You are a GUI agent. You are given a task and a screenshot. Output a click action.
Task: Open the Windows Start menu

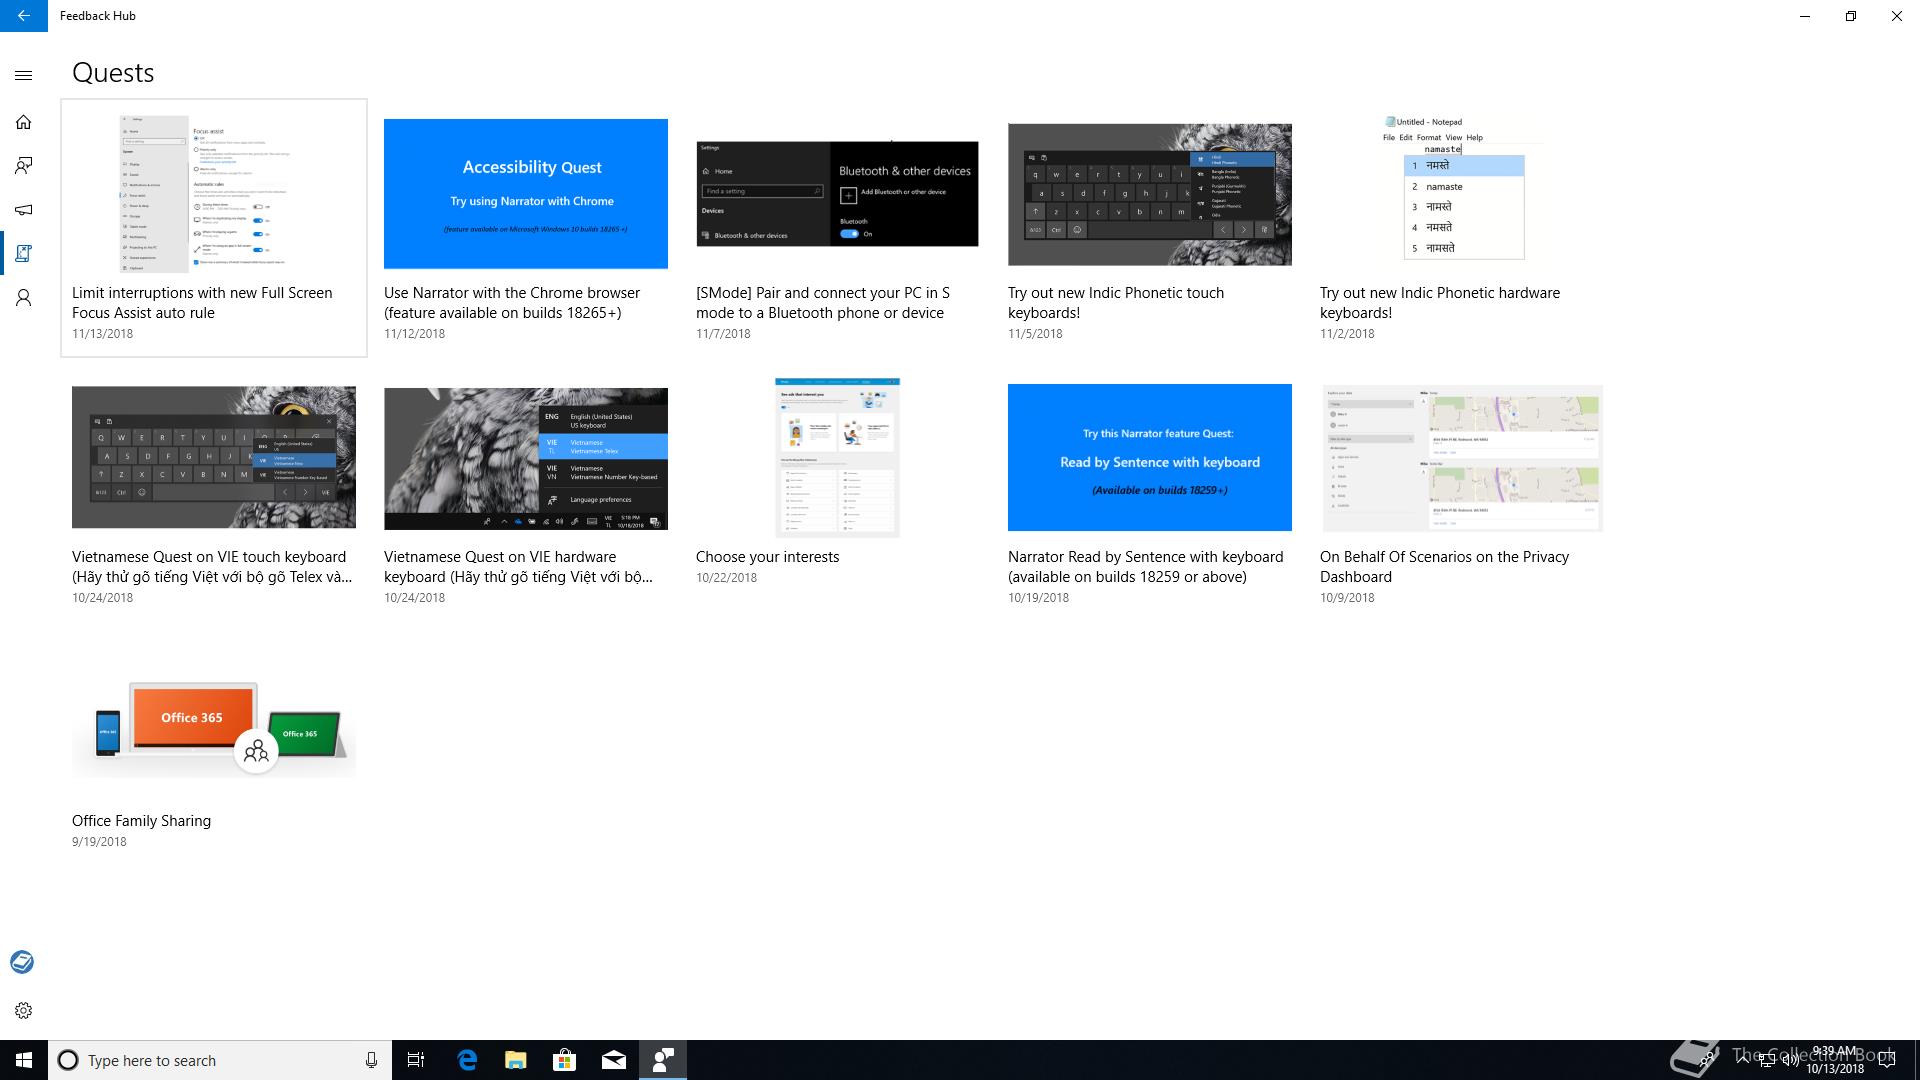tap(24, 1060)
